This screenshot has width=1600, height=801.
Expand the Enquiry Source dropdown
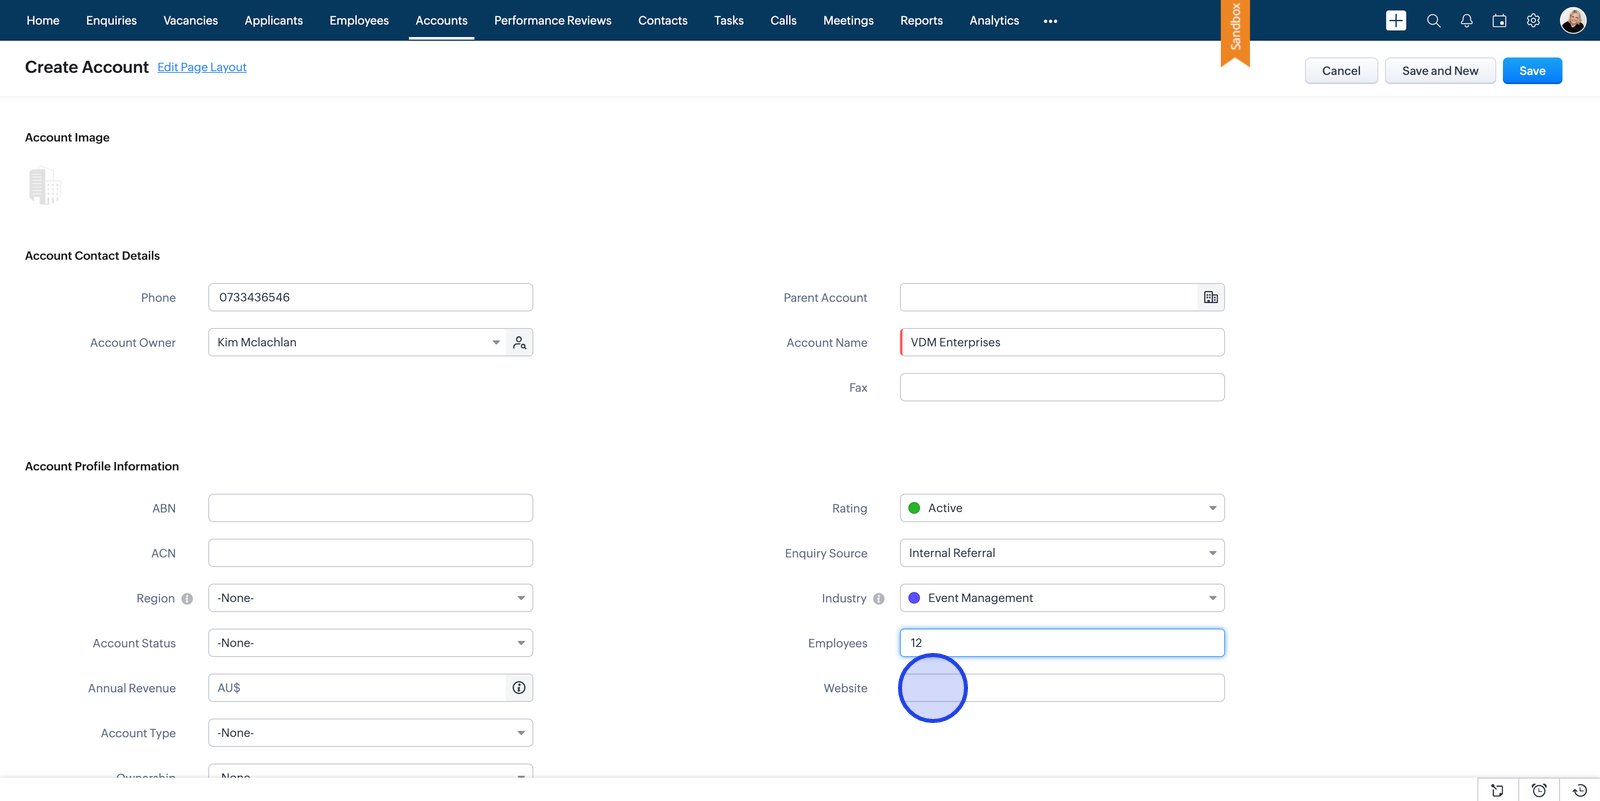[1062, 553]
